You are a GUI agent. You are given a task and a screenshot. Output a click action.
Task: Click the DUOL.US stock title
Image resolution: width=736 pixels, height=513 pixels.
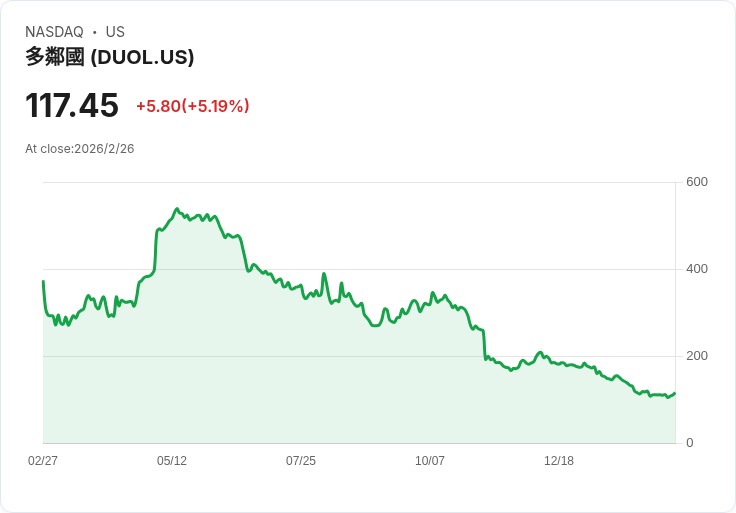pyautogui.click(x=109, y=57)
